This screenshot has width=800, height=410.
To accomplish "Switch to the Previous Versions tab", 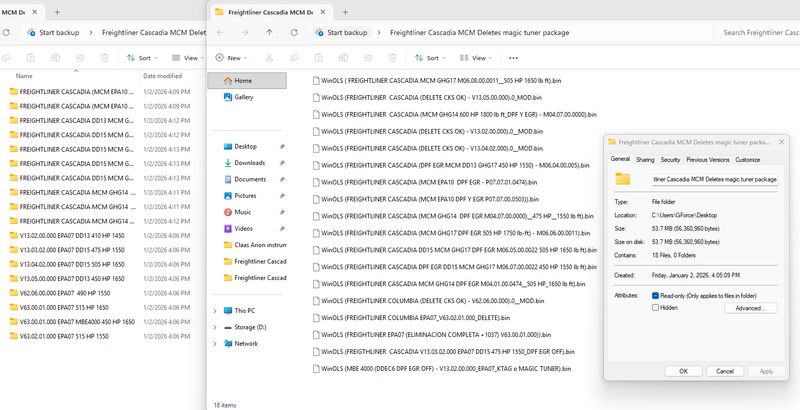I will tap(708, 159).
